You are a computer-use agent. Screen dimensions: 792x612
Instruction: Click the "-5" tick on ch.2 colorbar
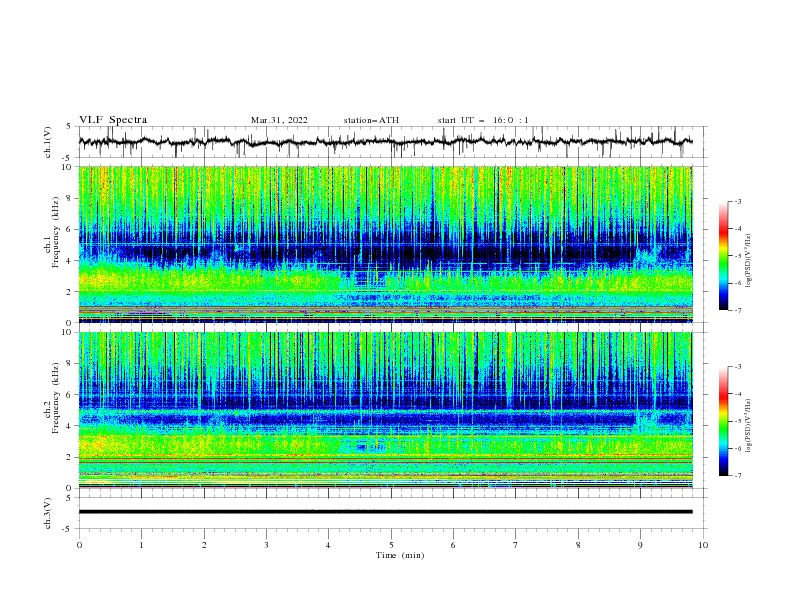click(738, 421)
